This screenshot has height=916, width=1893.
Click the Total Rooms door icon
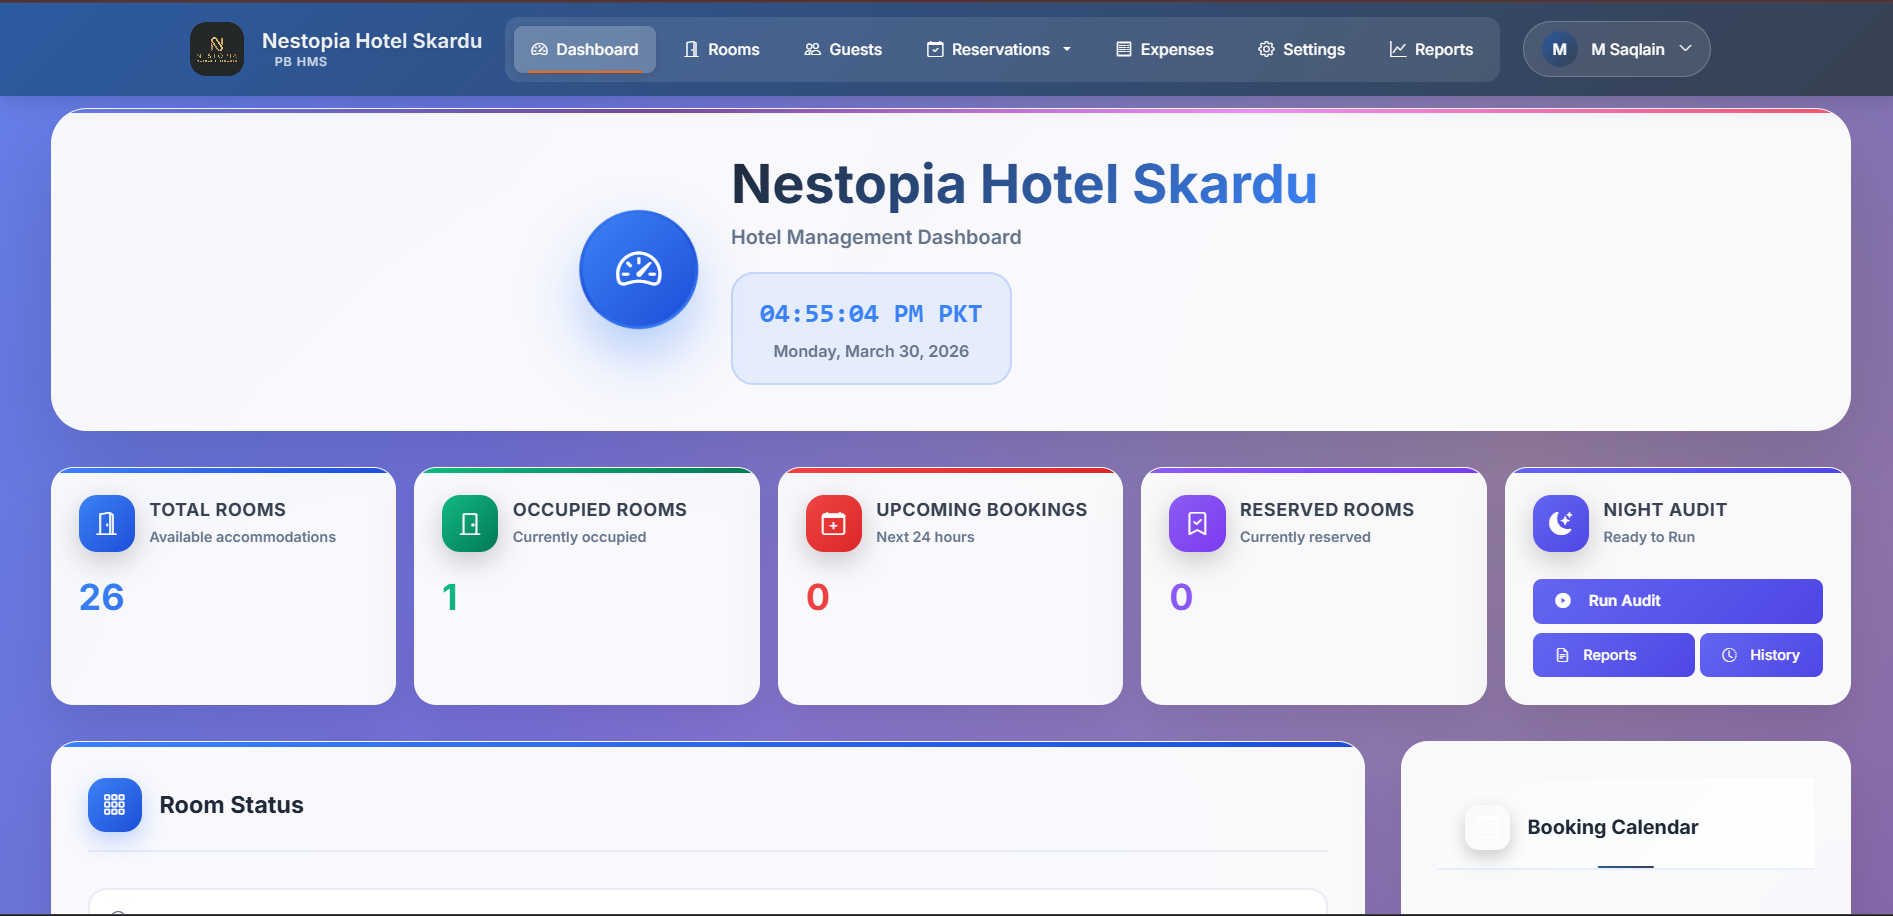pyautogui.click(x=107, y=523)
